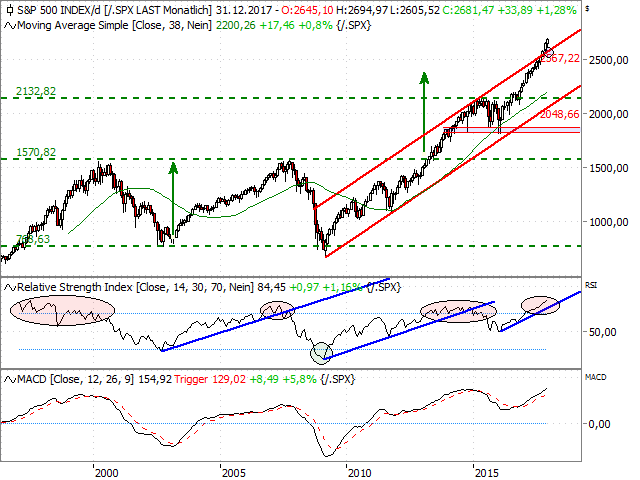Click the 1500,00 price axis label
The width and height of the screenshot is (640, 480).
(609, 168)
